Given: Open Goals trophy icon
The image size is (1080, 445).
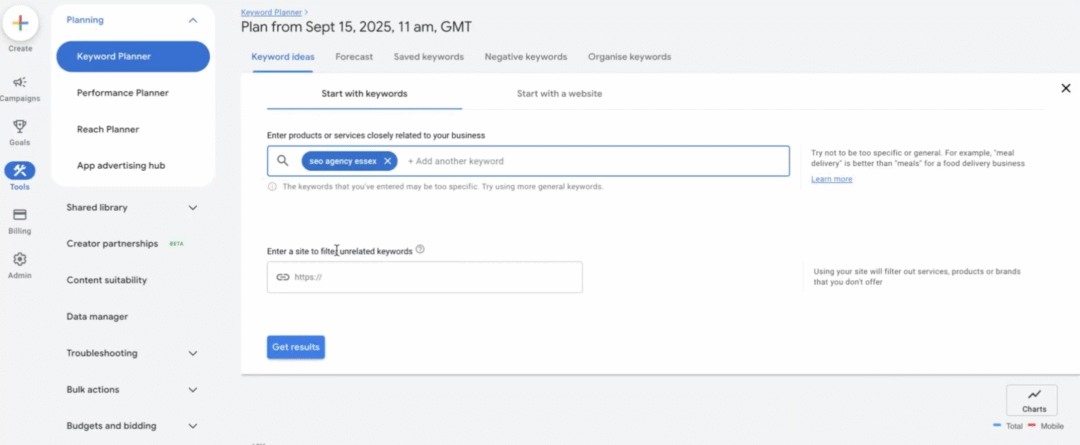Looking at the screenshot, I should (x=20, y=127).
